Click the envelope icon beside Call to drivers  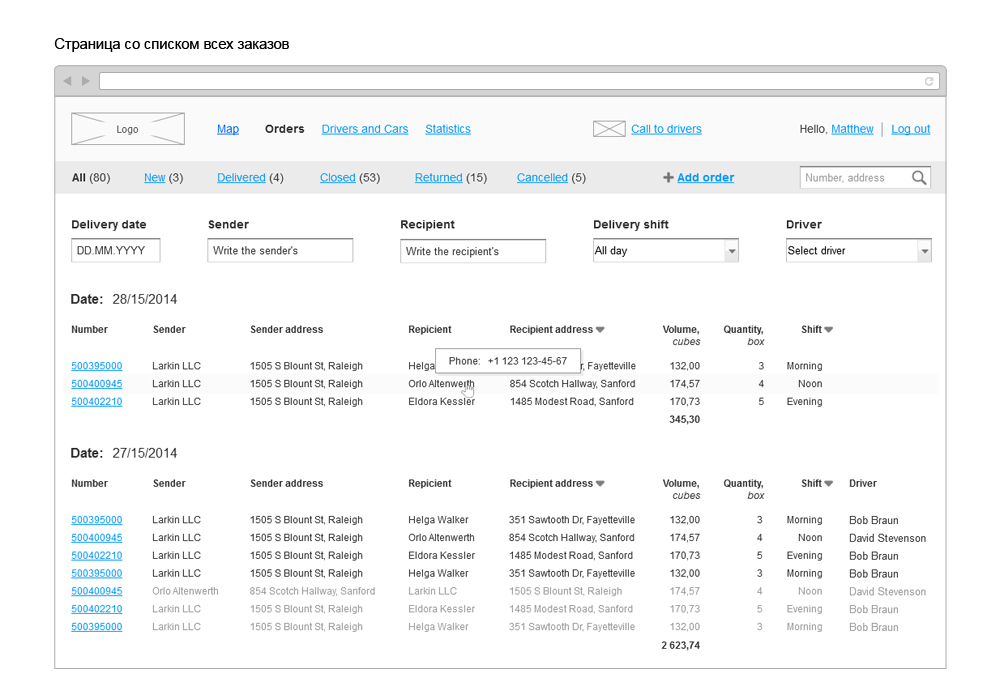tap(609, 129)
